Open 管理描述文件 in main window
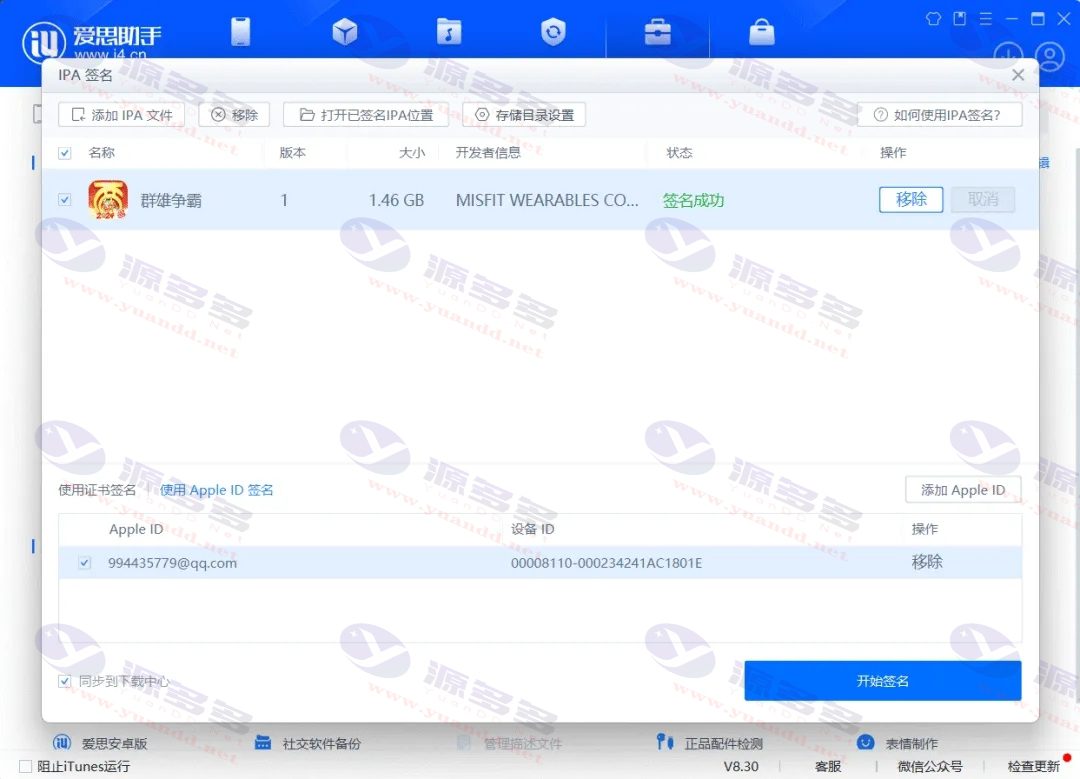 pyautogui.click(x=510, y=743)
